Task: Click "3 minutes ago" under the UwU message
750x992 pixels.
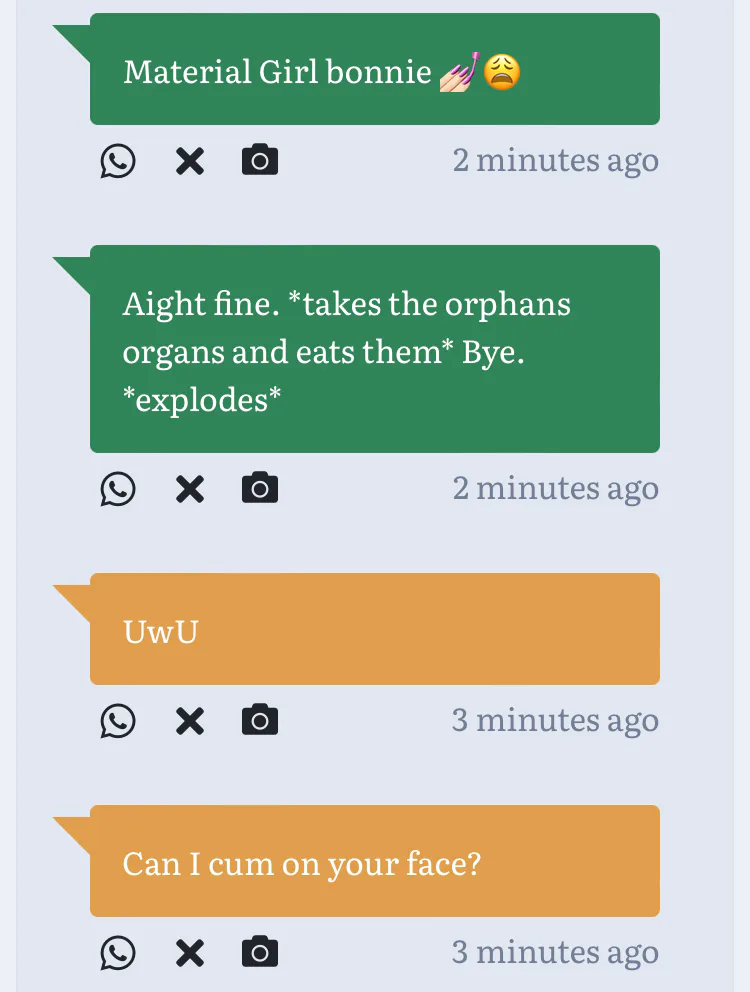Action: 555,720
